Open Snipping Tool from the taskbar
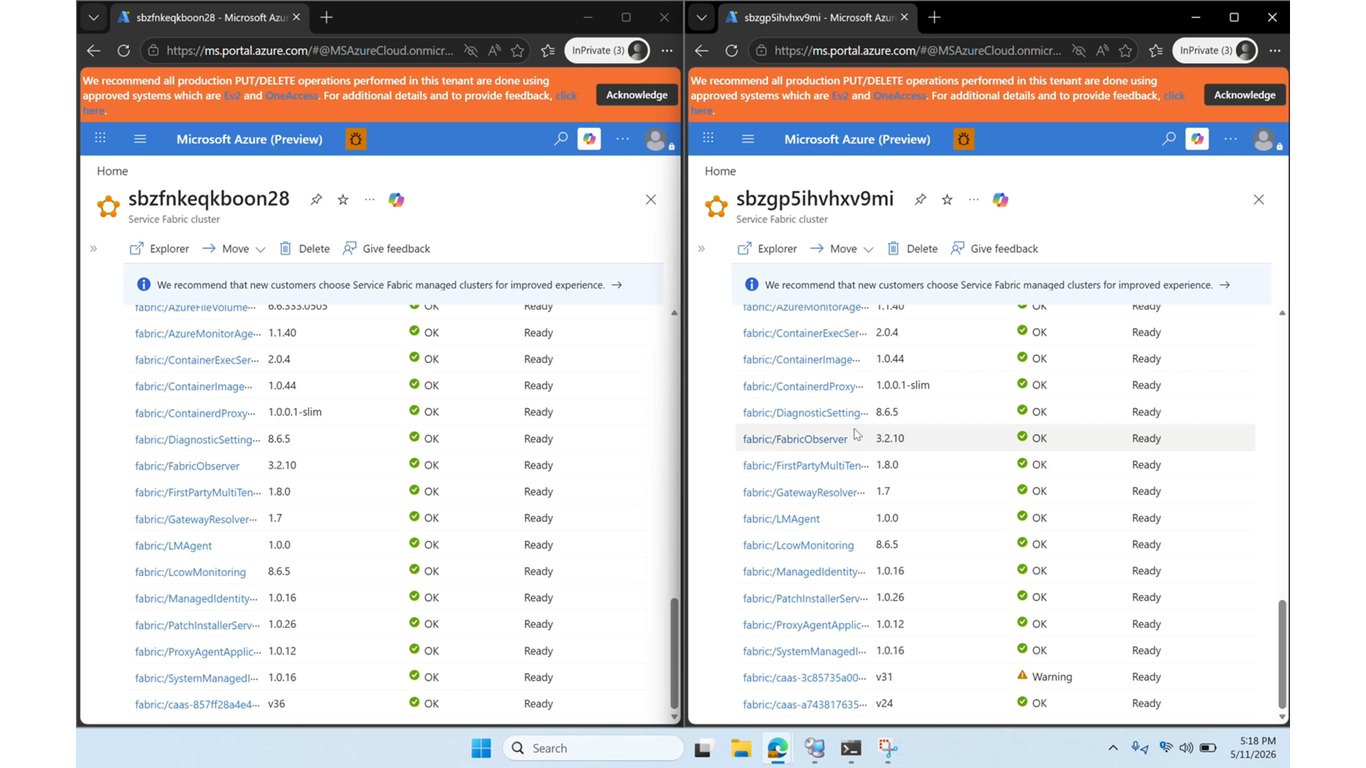Screen dimensions: 1366x768 pos(888,748)
